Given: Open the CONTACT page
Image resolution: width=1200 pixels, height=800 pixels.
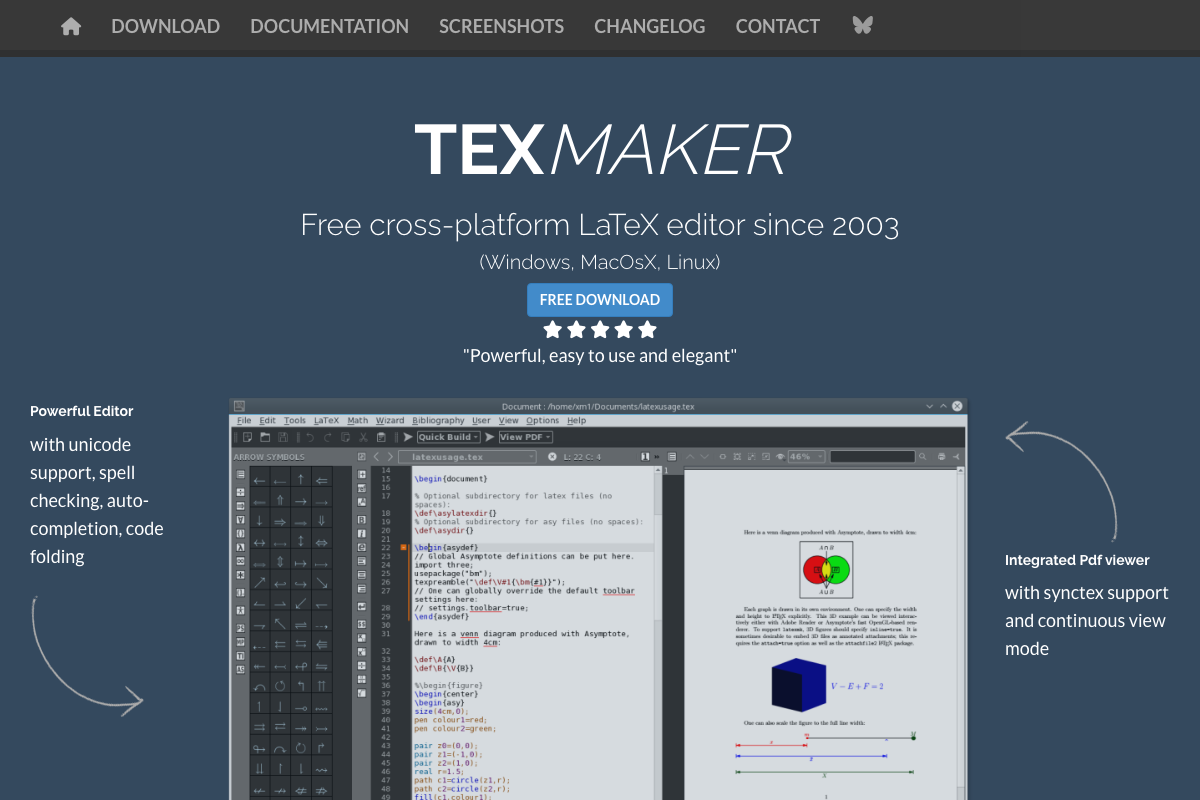Looking at the screenshot, I should 778,27.
